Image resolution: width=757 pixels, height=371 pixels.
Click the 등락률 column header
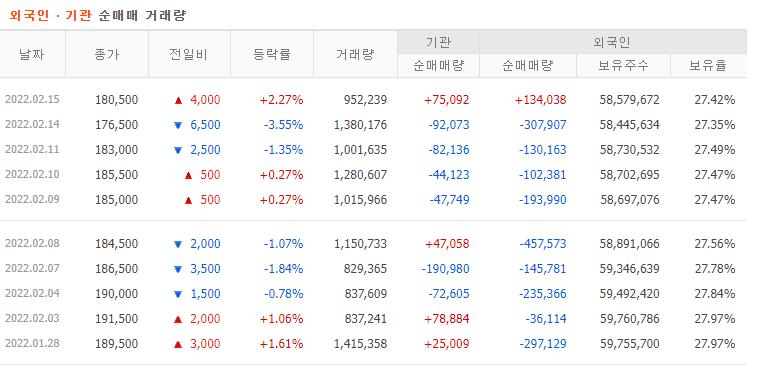tap(272, 55)
